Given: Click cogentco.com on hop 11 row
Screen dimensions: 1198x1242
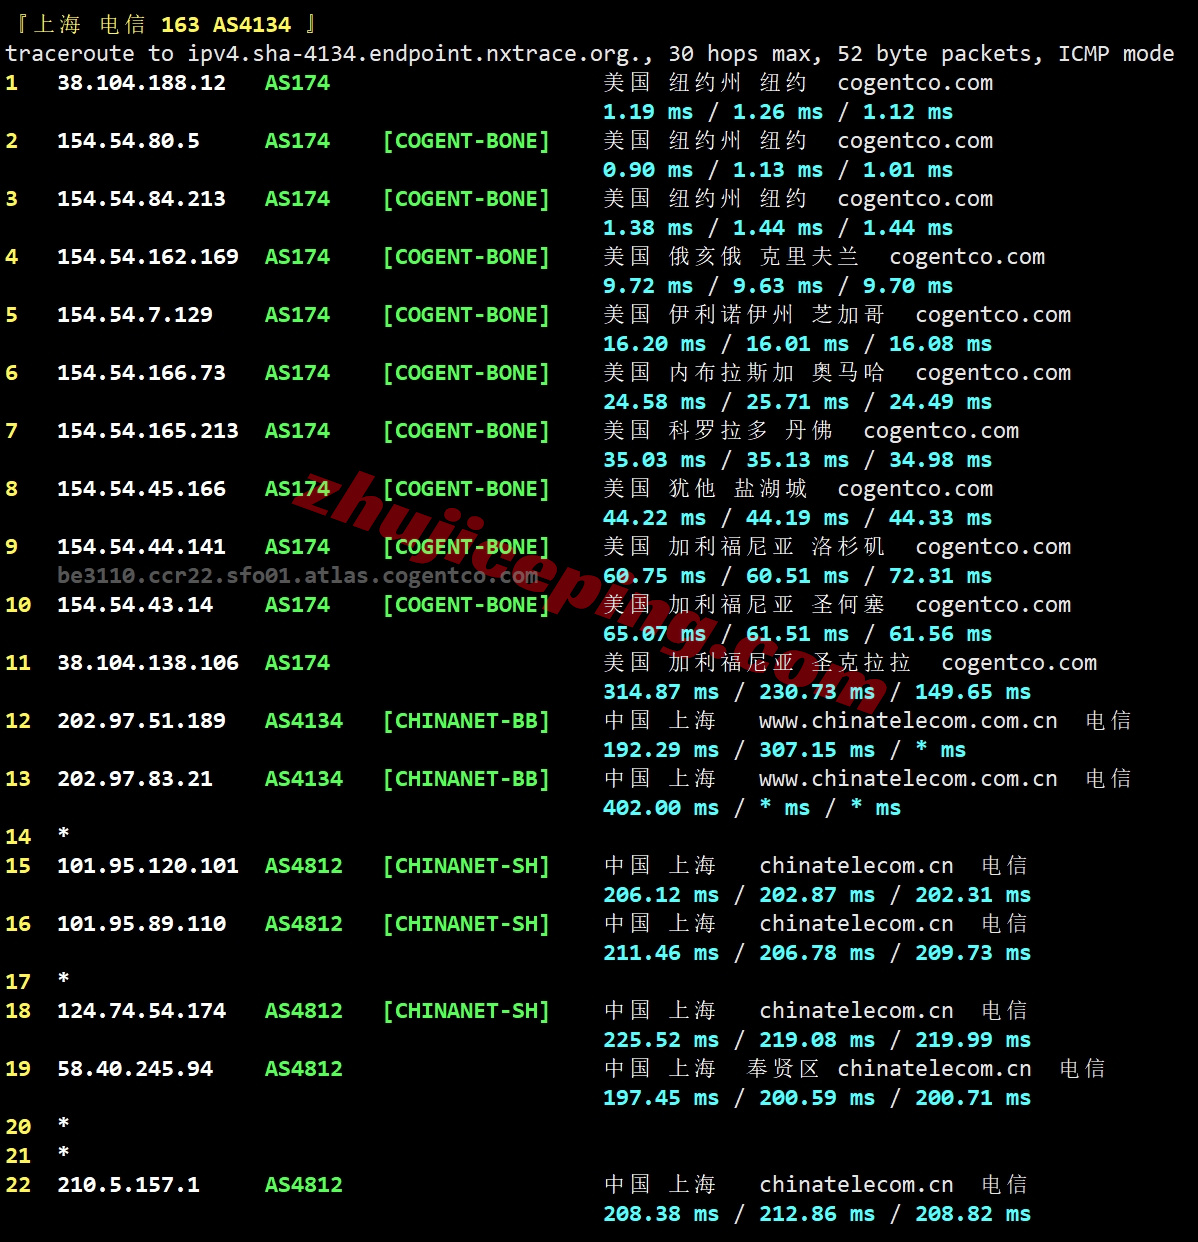Looking at the screenshot, I should click(x=1019, y=663).
